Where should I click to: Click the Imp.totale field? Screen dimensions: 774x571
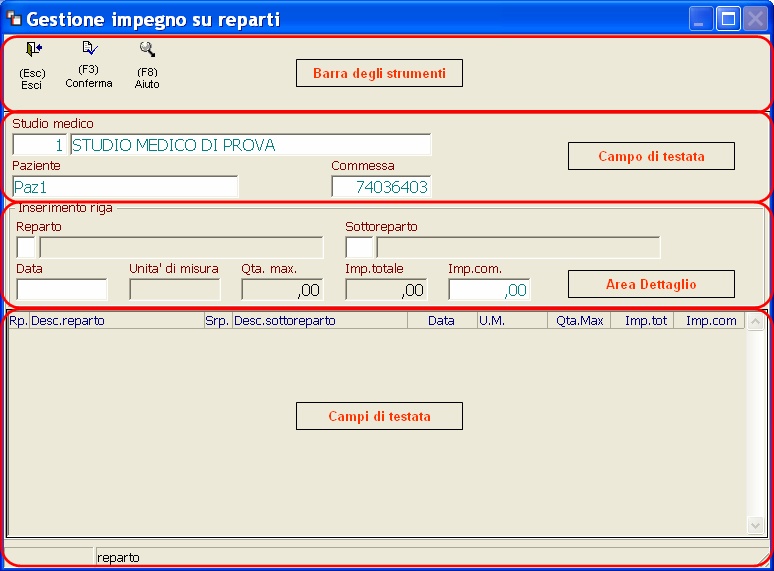[x=387, y=290]
